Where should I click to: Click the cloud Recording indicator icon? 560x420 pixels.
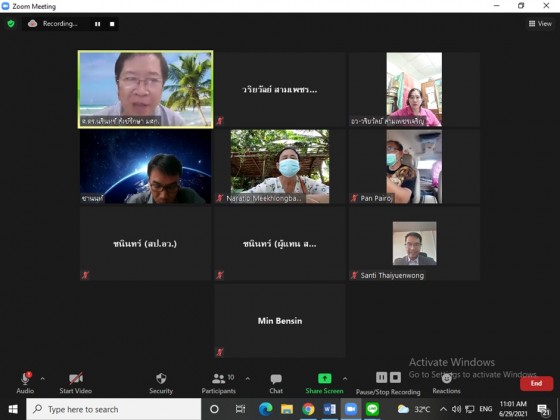coord(32,24)
